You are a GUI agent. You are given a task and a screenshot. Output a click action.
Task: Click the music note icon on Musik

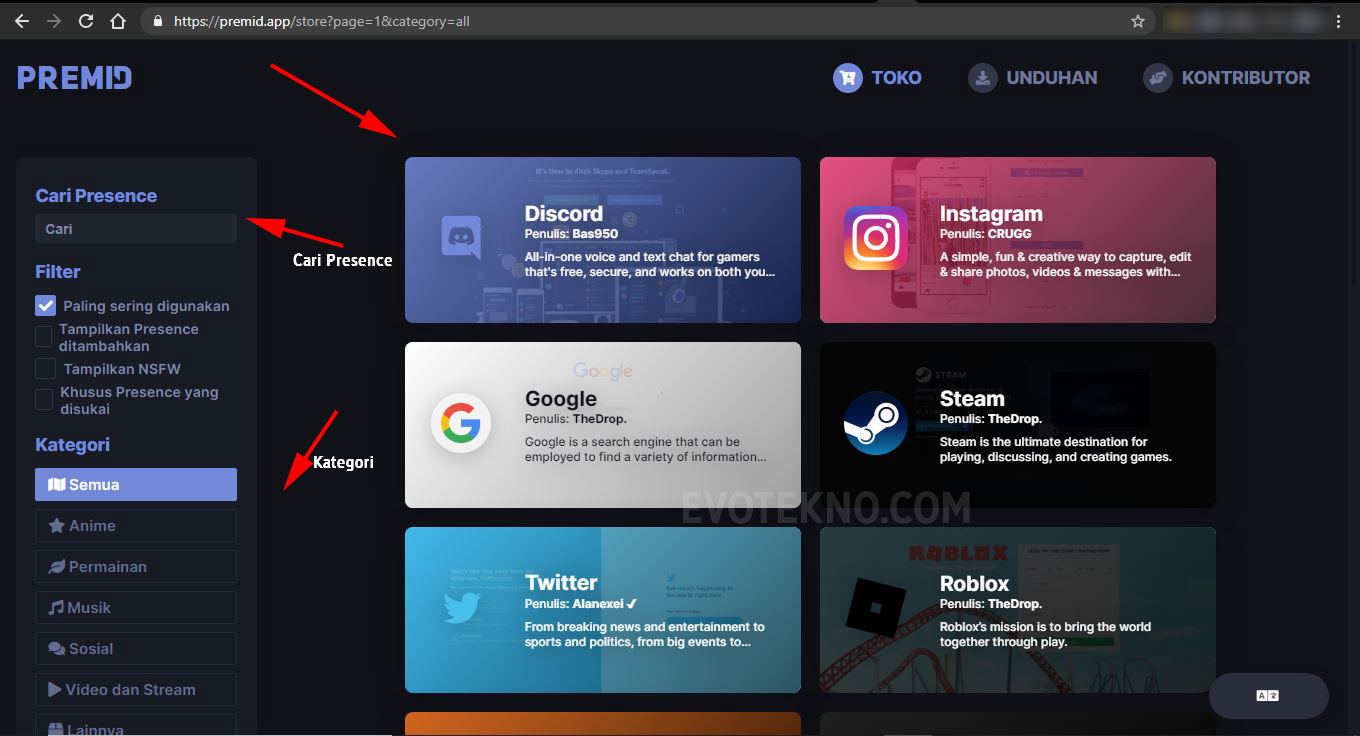click(56, 607)
